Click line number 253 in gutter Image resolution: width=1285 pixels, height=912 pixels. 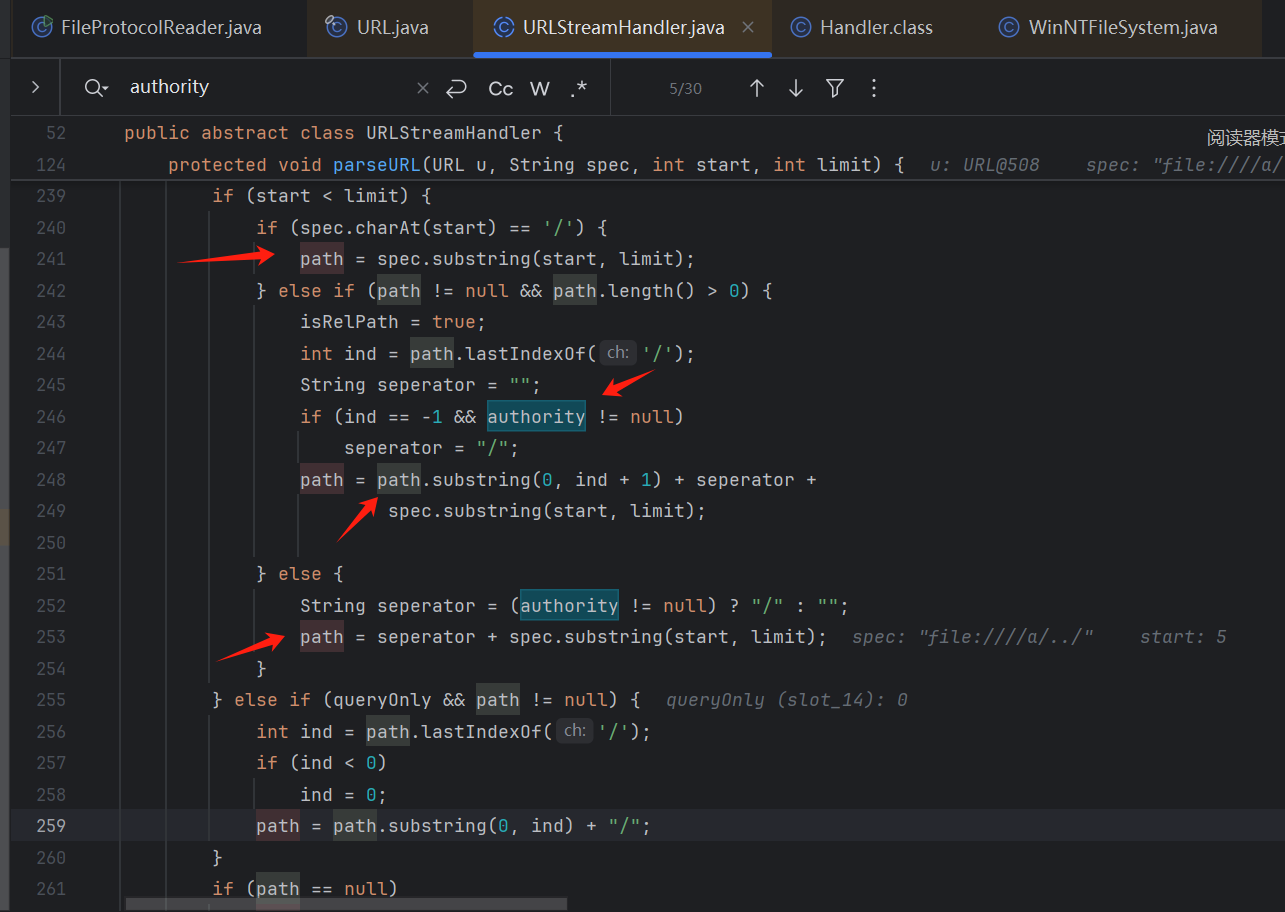tap(50, 637)
